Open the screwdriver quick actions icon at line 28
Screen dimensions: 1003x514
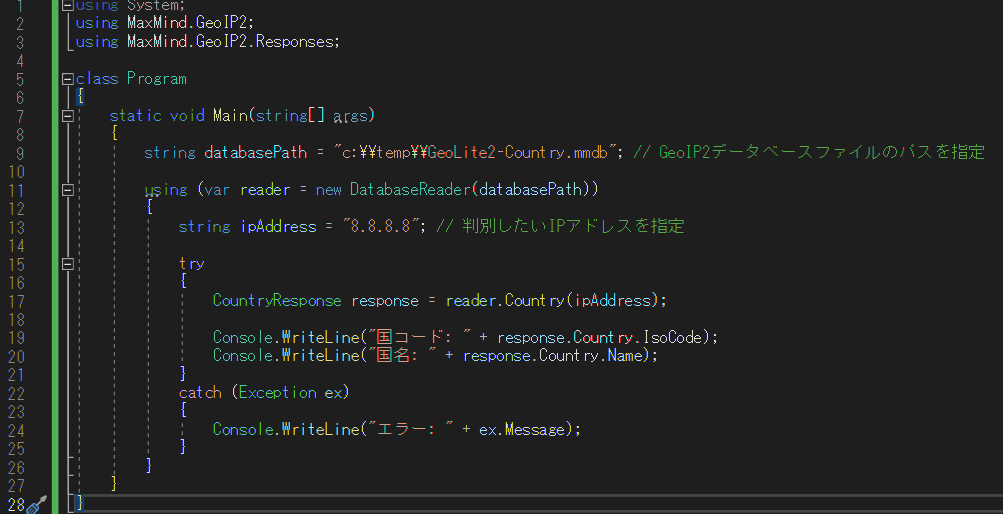(37, 504)
